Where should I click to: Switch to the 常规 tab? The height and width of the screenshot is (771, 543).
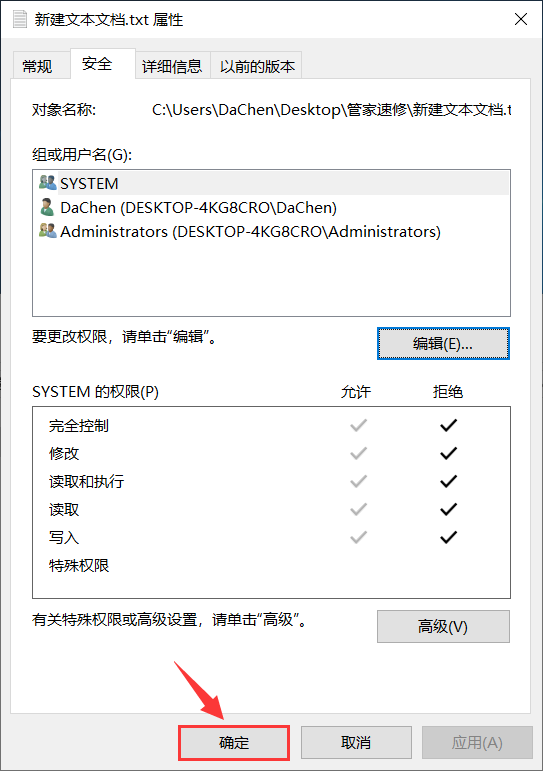38,65
